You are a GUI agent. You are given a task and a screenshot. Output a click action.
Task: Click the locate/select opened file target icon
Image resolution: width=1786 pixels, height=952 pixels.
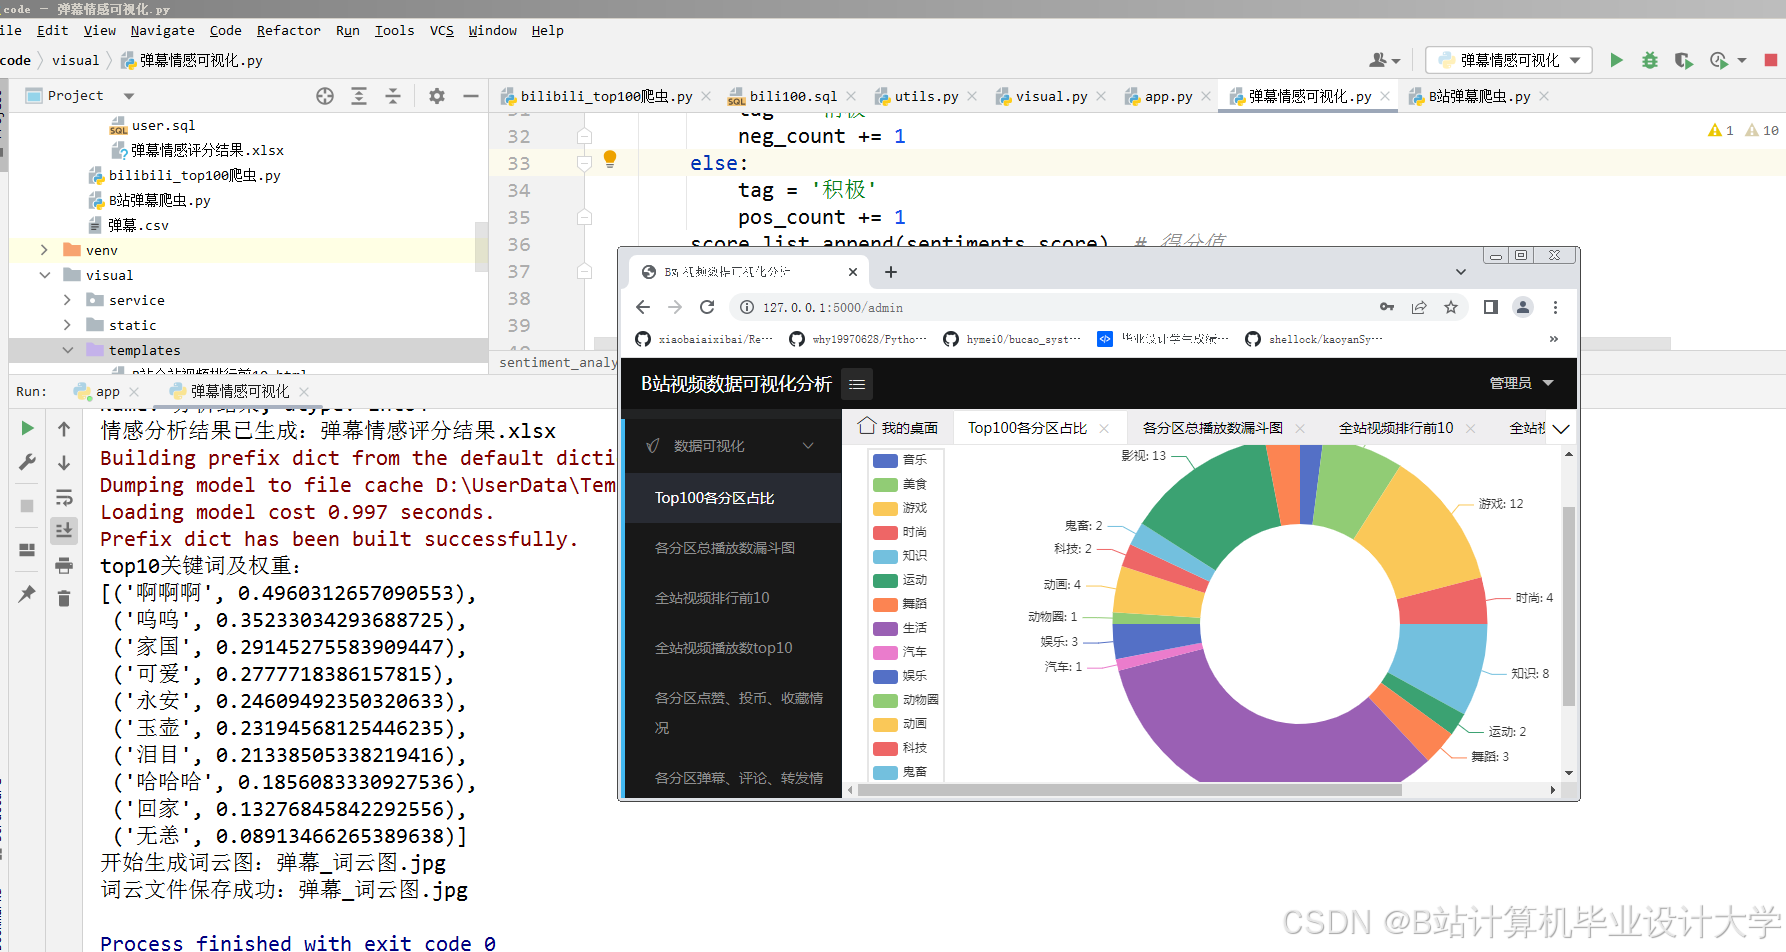(325, 96)
